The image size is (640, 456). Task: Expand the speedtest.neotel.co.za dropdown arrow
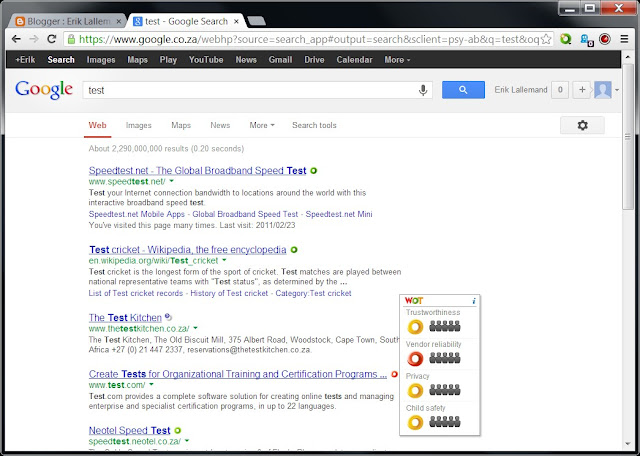(x=187, y=441)
